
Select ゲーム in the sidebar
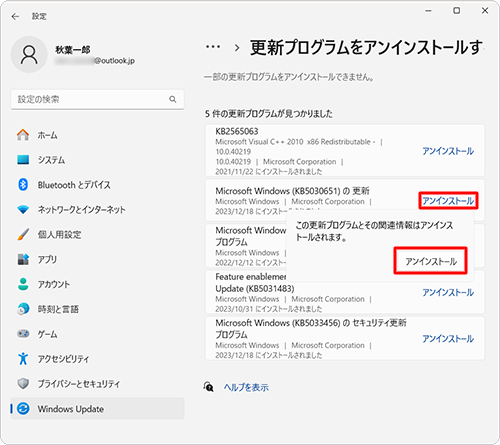(x=97, y=334)
